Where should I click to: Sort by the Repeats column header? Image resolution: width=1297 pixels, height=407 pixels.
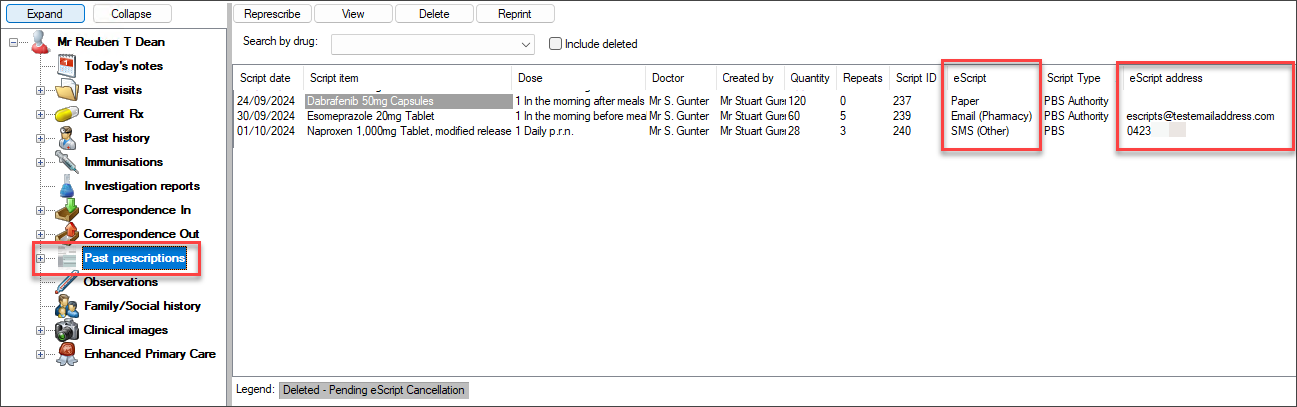864,78
